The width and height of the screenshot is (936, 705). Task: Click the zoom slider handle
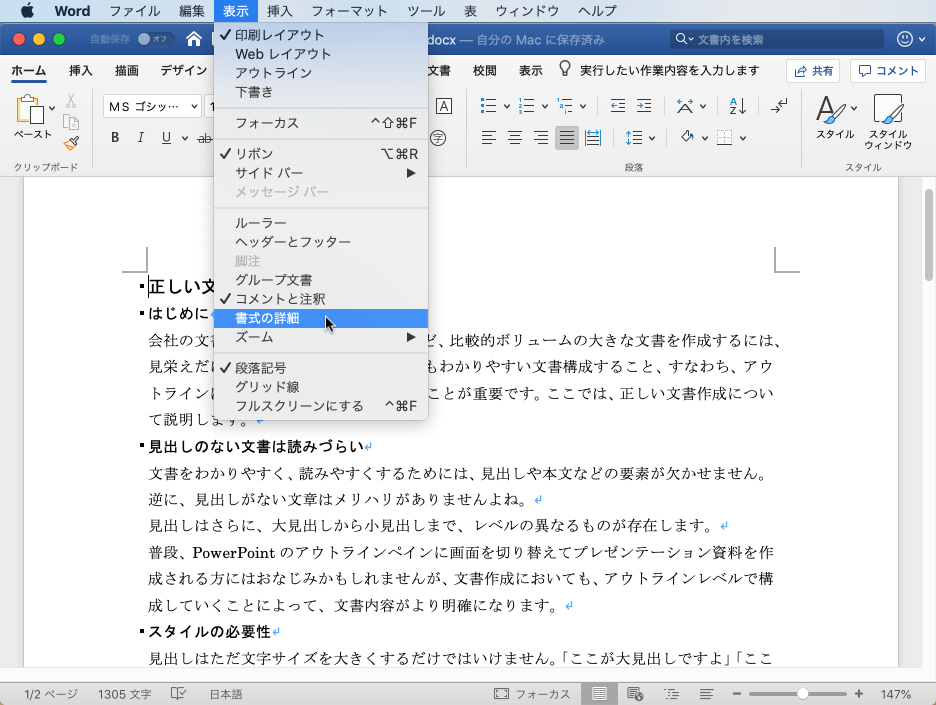[x=803, y=694]
